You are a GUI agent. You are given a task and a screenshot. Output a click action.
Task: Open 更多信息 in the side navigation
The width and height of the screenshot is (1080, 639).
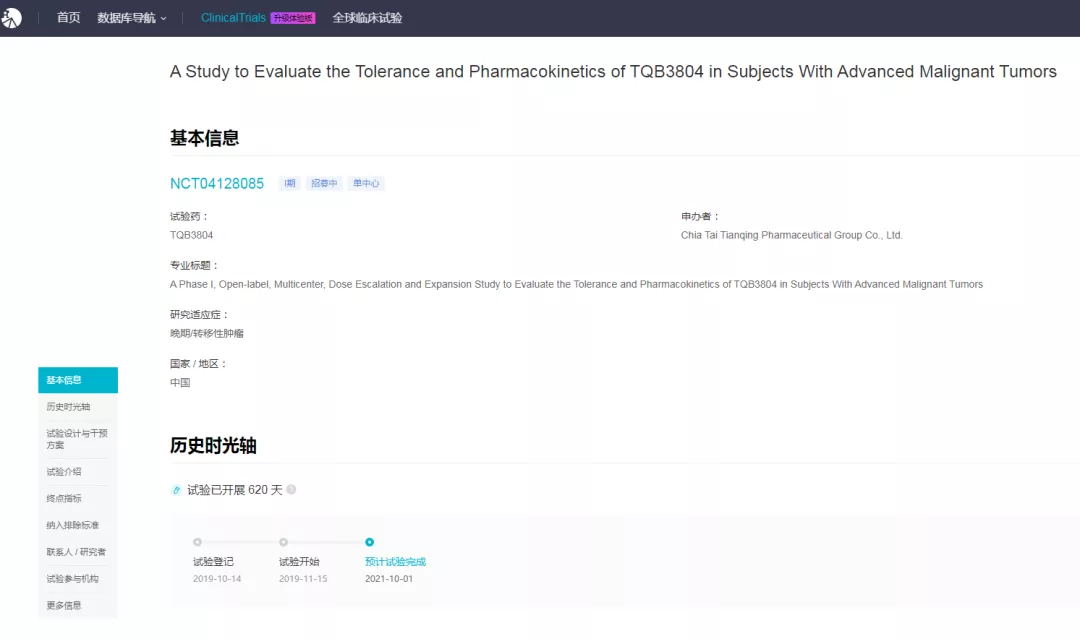[x=64, y=605]
